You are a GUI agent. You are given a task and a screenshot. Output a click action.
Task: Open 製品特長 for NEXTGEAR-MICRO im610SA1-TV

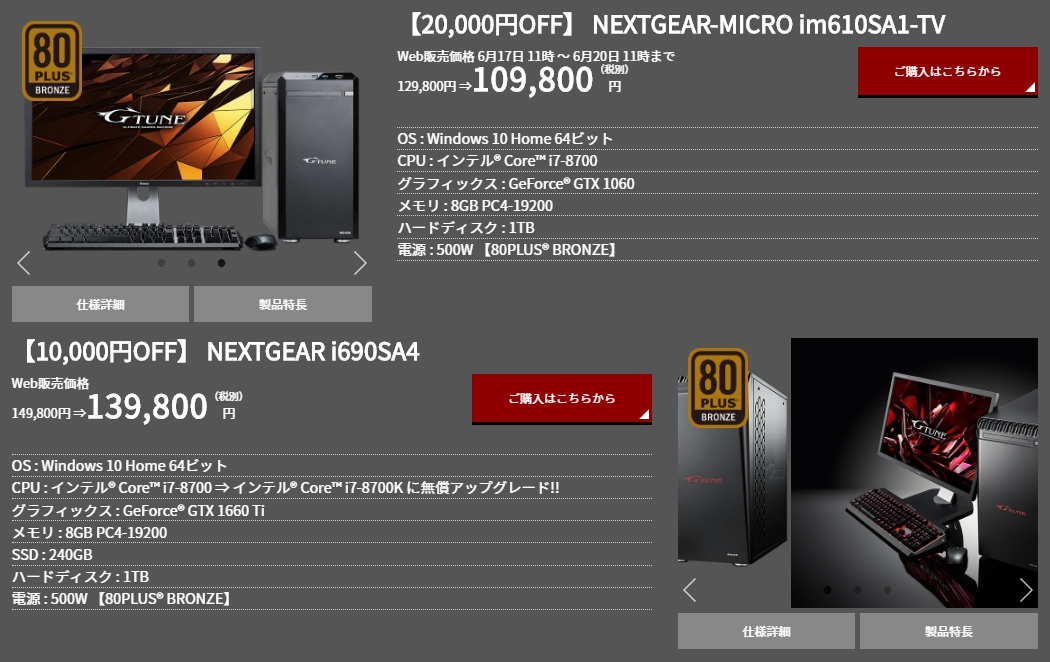coord(283,304)
